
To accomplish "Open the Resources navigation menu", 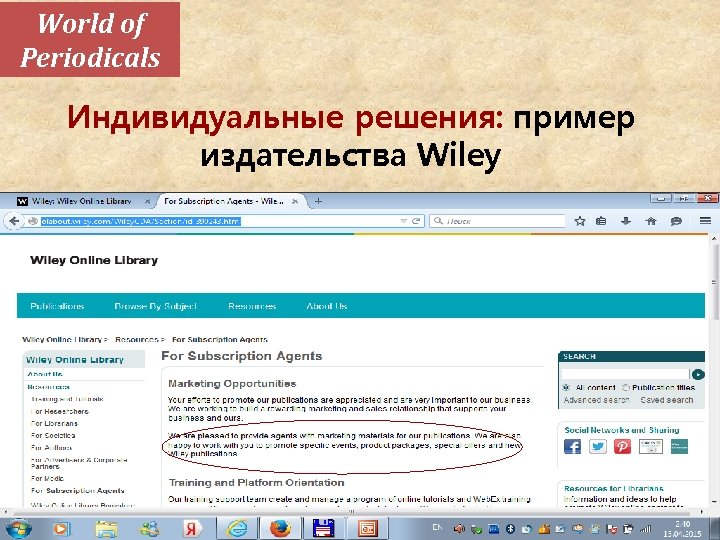I will [252, 306].
